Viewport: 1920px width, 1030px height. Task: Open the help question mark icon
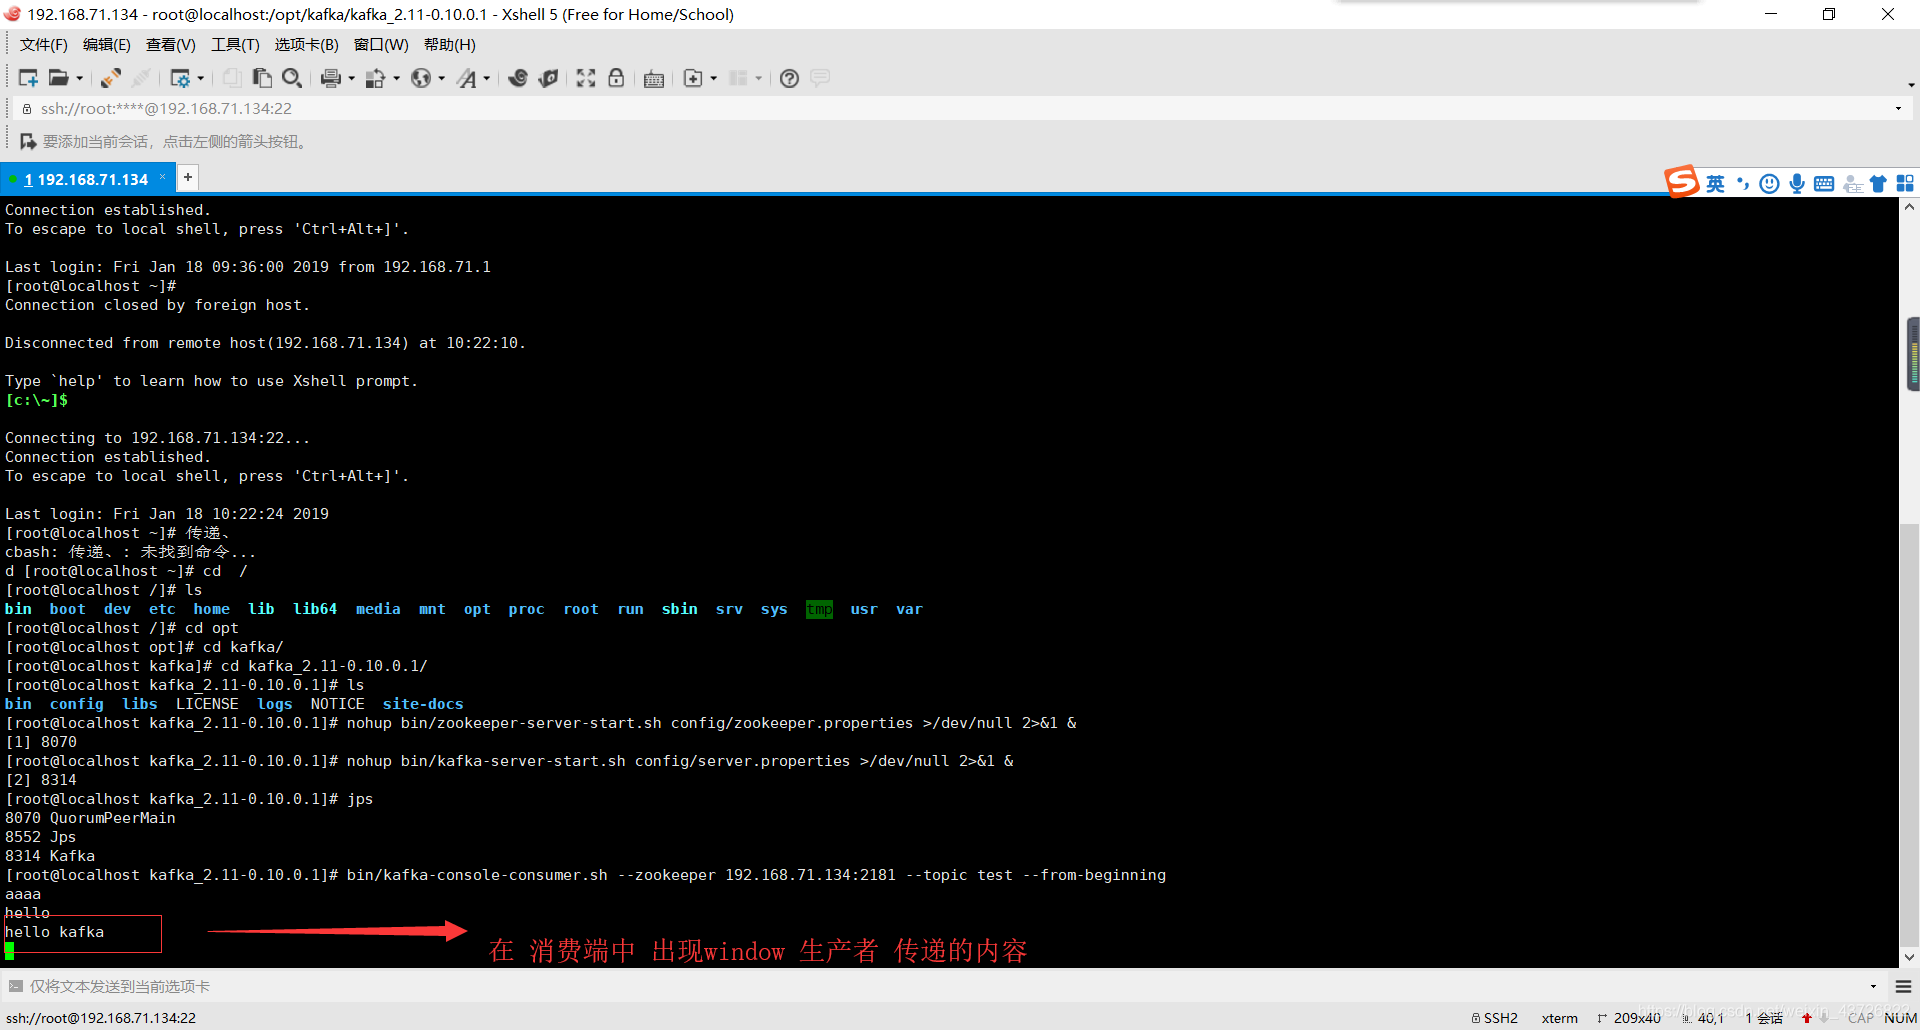(789, 78)
